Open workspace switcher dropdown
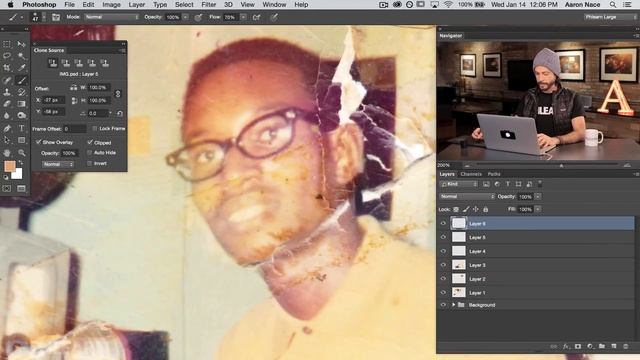The height and width of the screenshot is (360, 640). [x=610, y=17]
